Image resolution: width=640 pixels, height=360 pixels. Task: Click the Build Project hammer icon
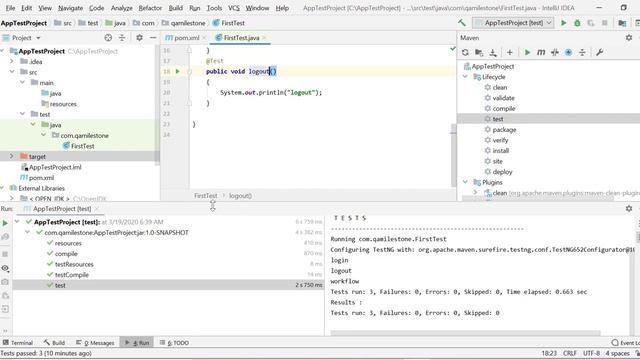462,23
